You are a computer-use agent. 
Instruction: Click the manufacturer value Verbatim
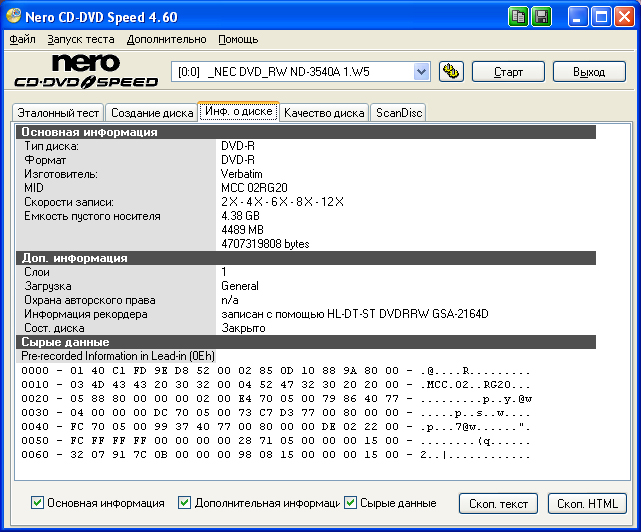[x=242, y=174]
